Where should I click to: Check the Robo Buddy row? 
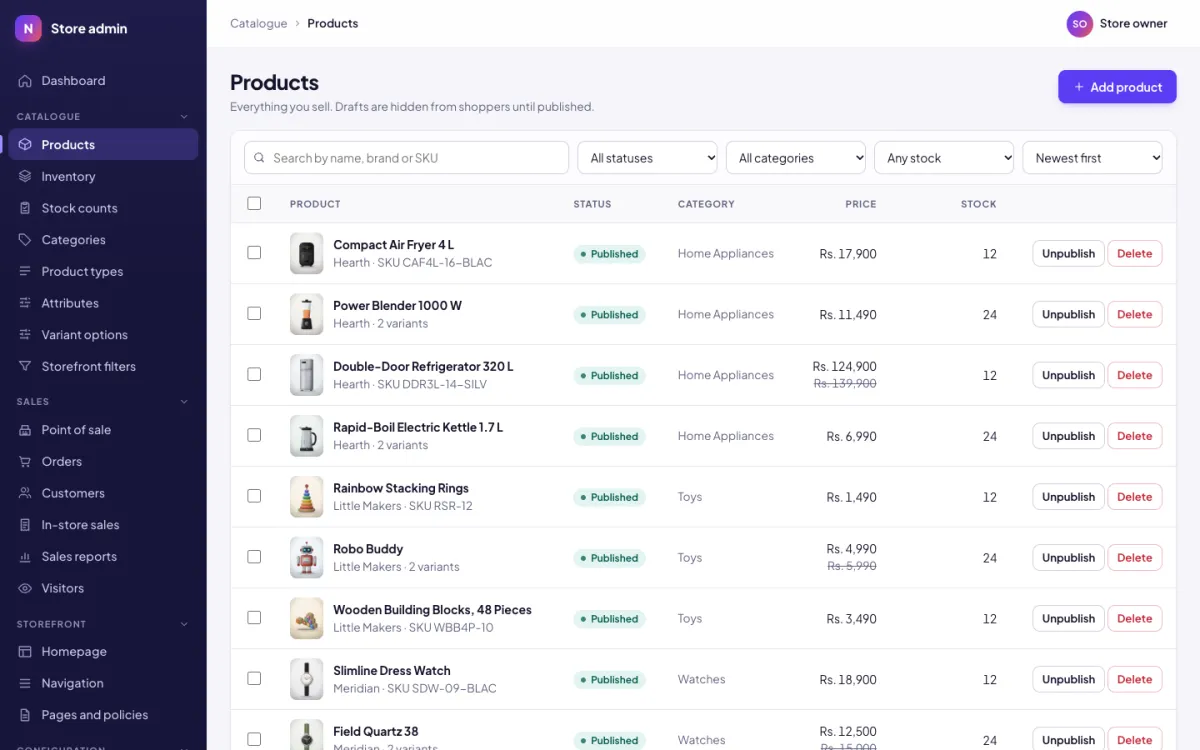click(254, 557)
